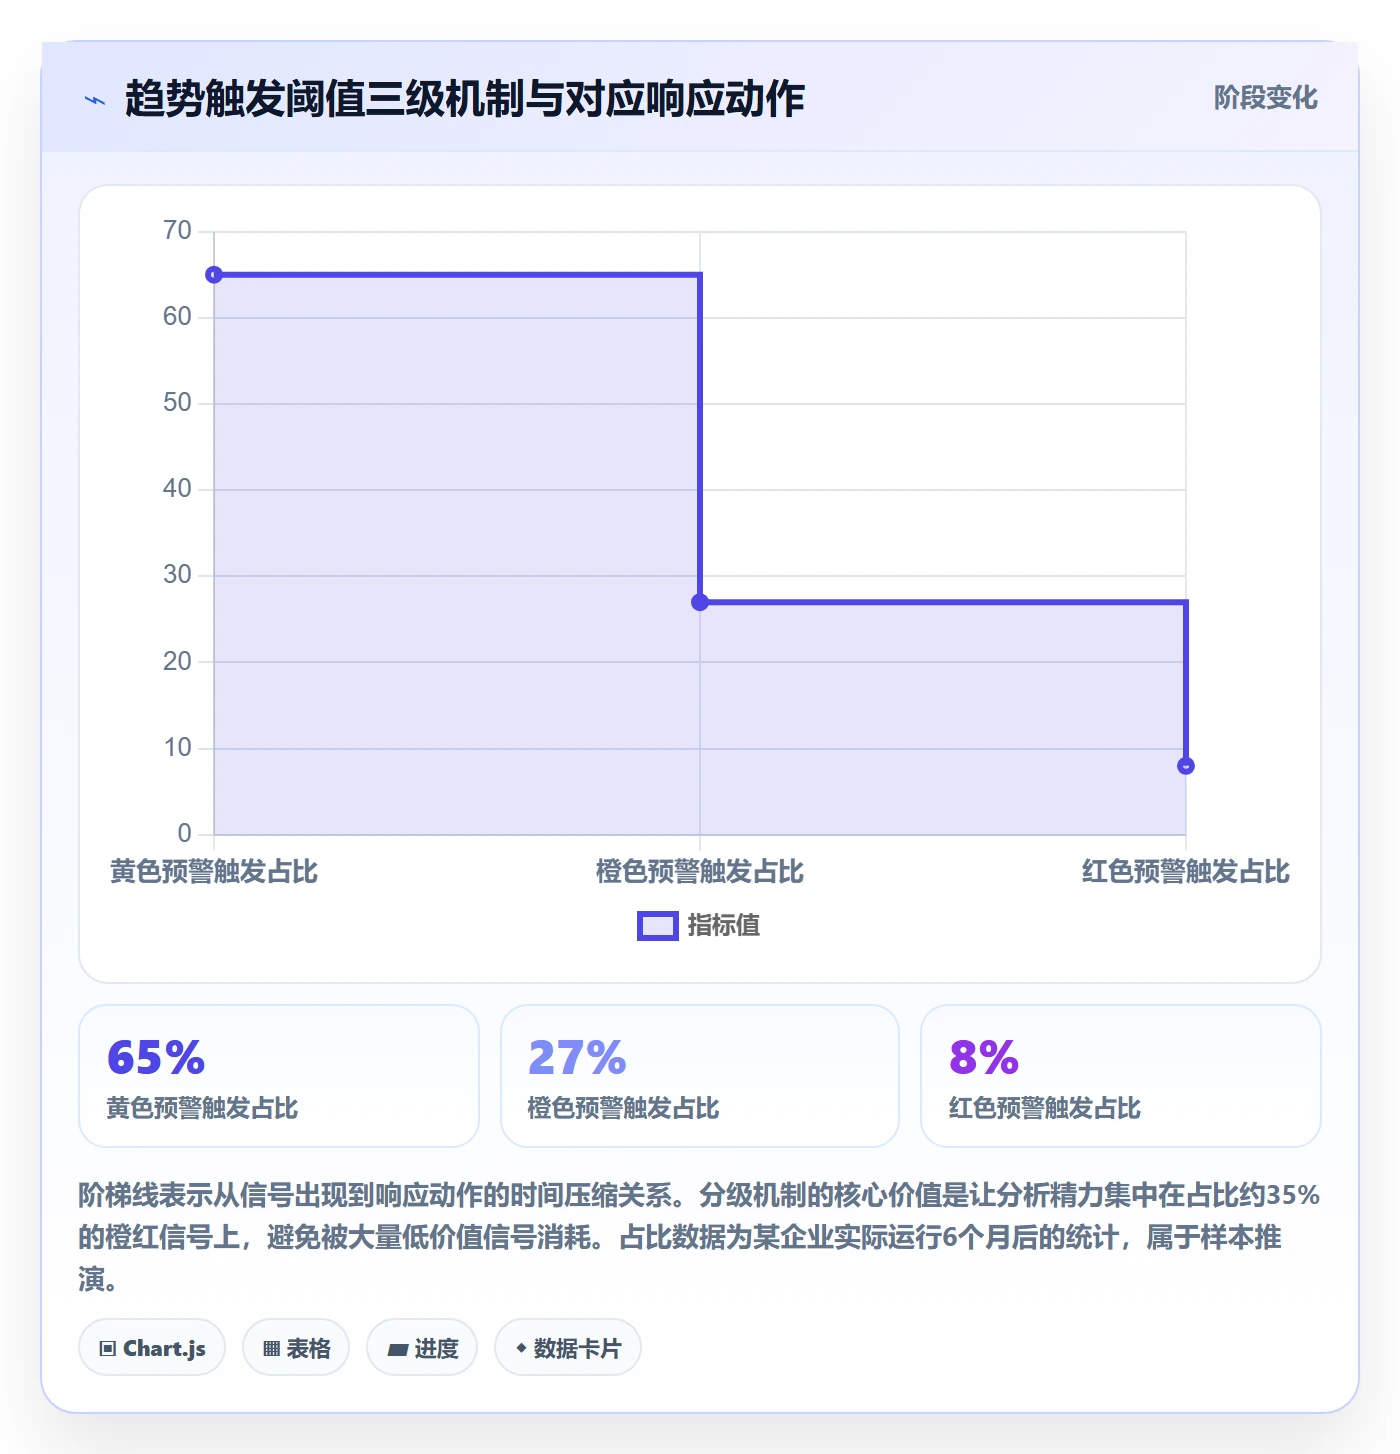Image resolution: width=1400 pixels, height=1454 pixels.
Task: Select the 黄色预警 data point at 65
Action: [214, 275]
